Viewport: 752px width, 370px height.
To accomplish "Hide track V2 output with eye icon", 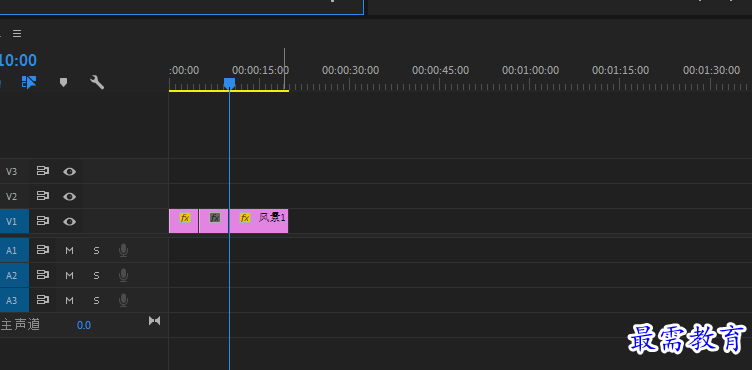I will 70,196.
